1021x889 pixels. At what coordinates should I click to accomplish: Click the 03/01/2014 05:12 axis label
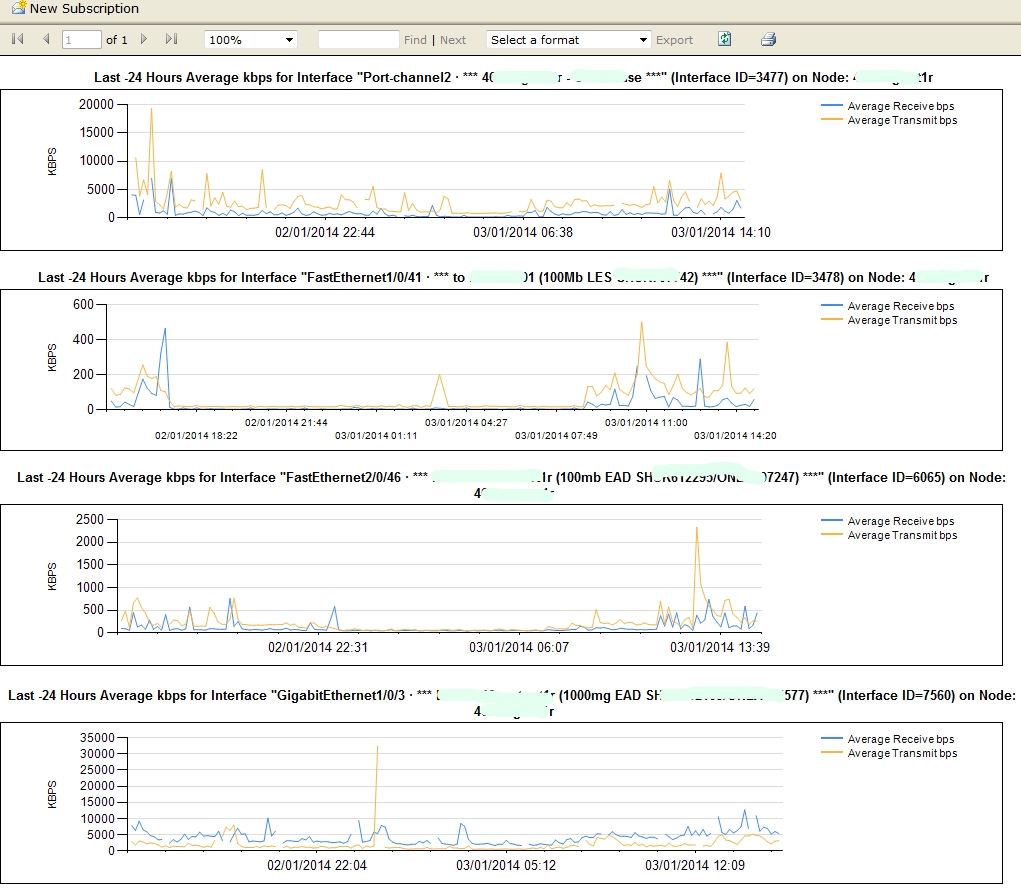506,866
